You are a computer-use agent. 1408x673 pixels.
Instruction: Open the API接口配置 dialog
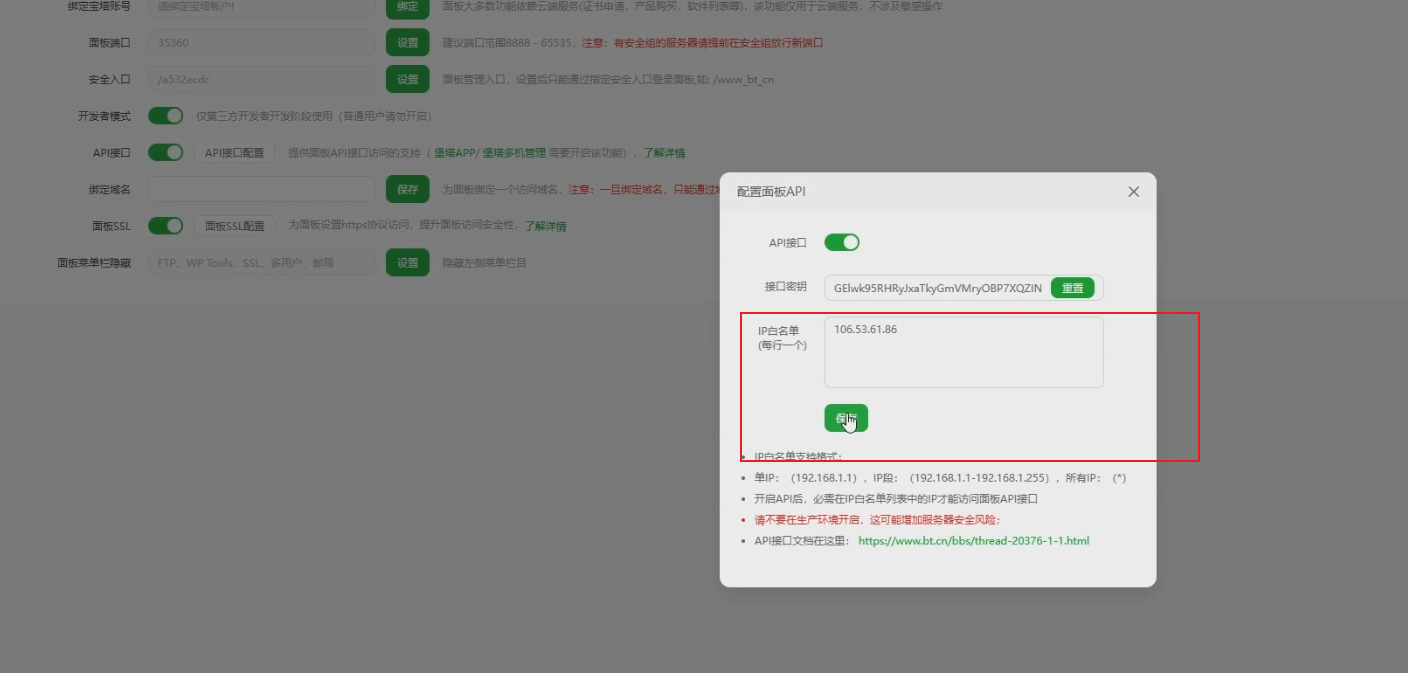click(234, 152)
